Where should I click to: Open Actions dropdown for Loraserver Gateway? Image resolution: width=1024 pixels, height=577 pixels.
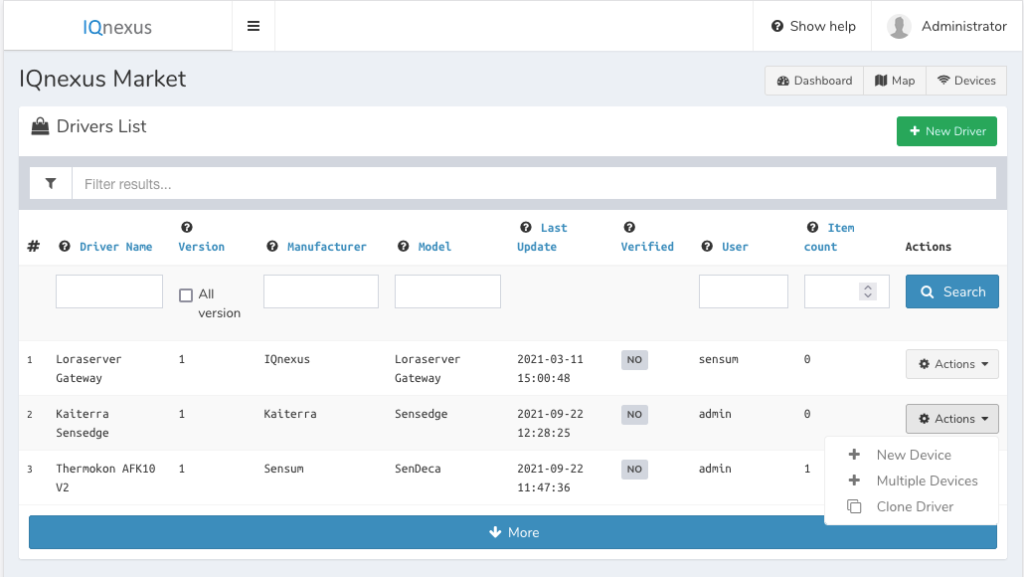(952, 364)
